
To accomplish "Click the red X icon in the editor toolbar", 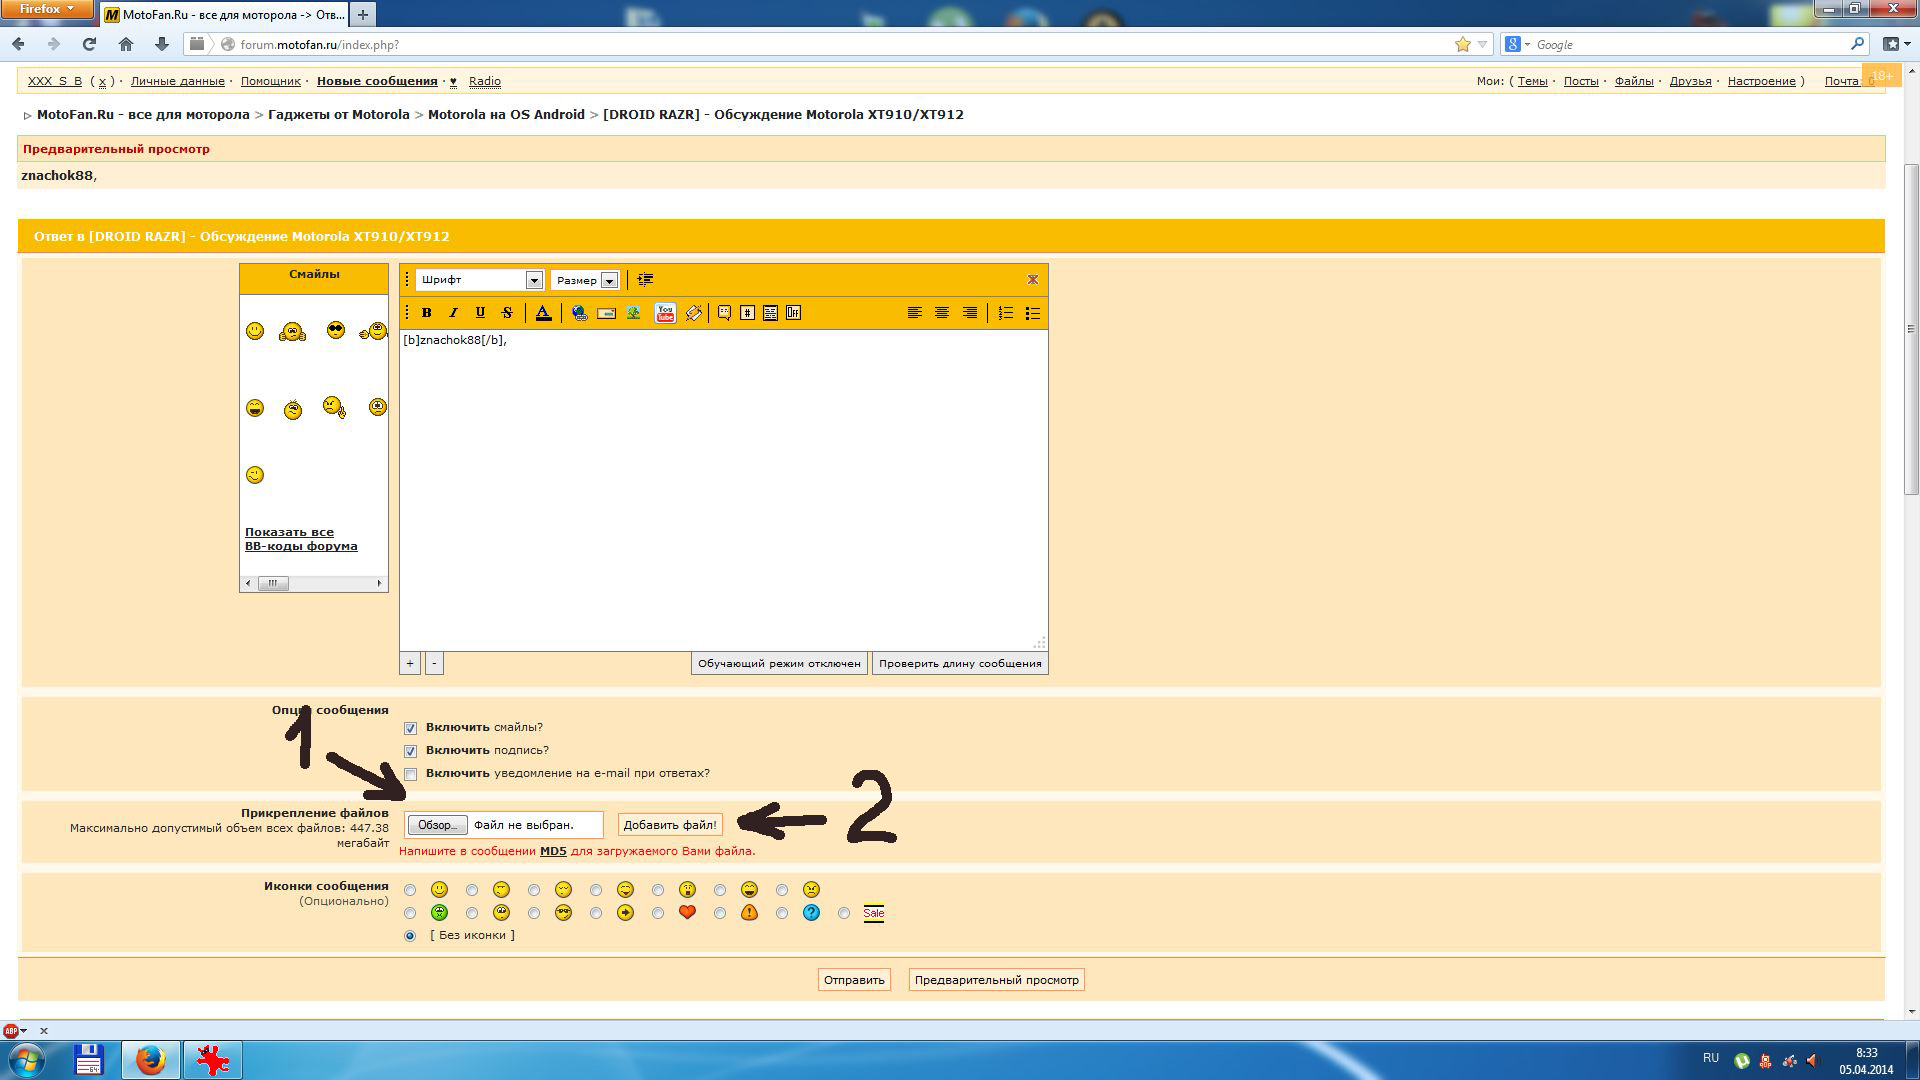I will (x=1033, y=280).
